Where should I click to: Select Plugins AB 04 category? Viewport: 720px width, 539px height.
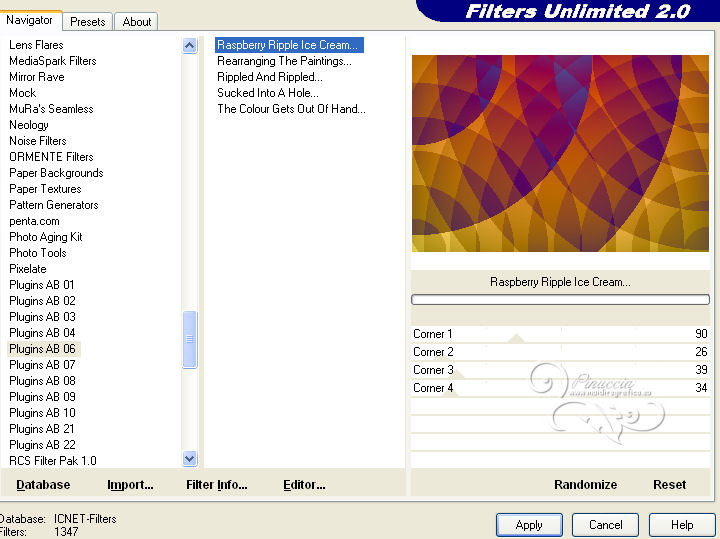(42, 333)
